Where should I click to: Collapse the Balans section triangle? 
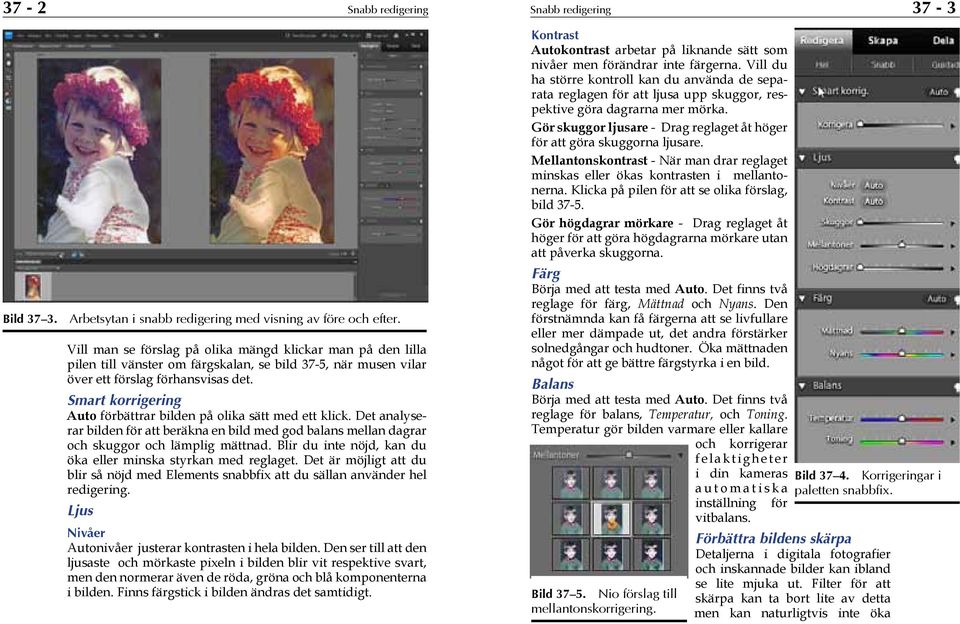click(802, 386)
